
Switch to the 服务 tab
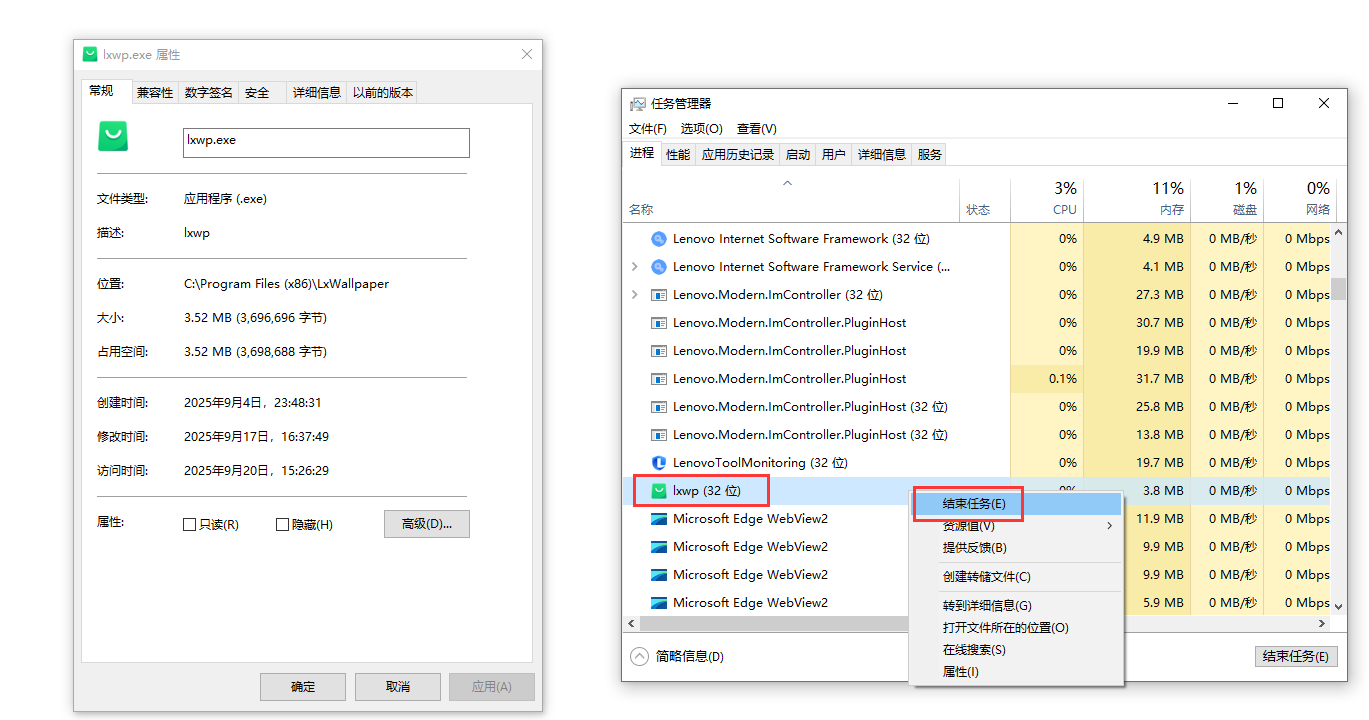[x=930, y=154]
